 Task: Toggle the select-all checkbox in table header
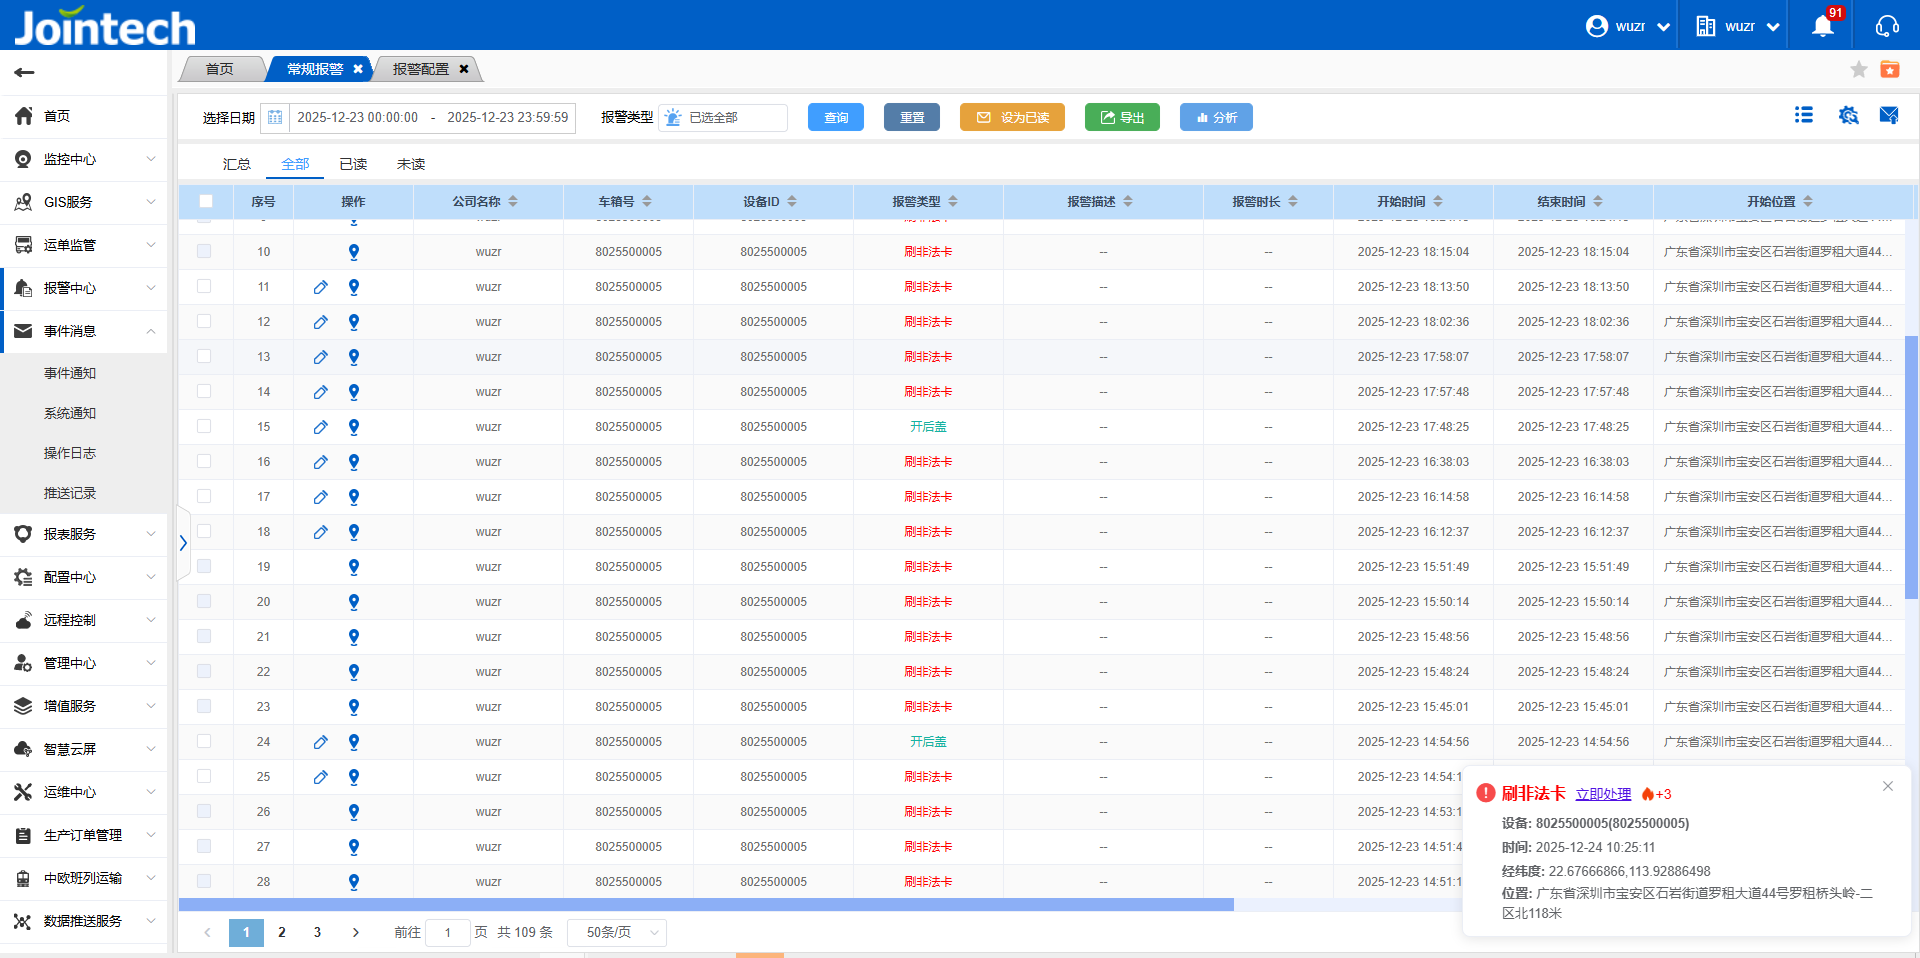[x=206, y=201]
